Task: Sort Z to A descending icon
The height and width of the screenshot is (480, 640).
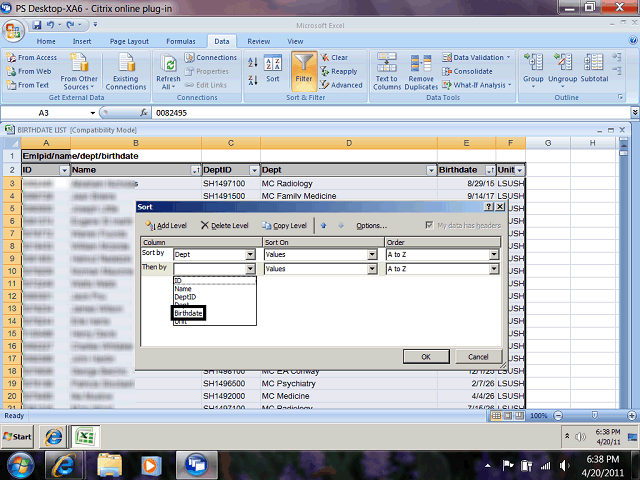Action: click(x=253, y=80)
